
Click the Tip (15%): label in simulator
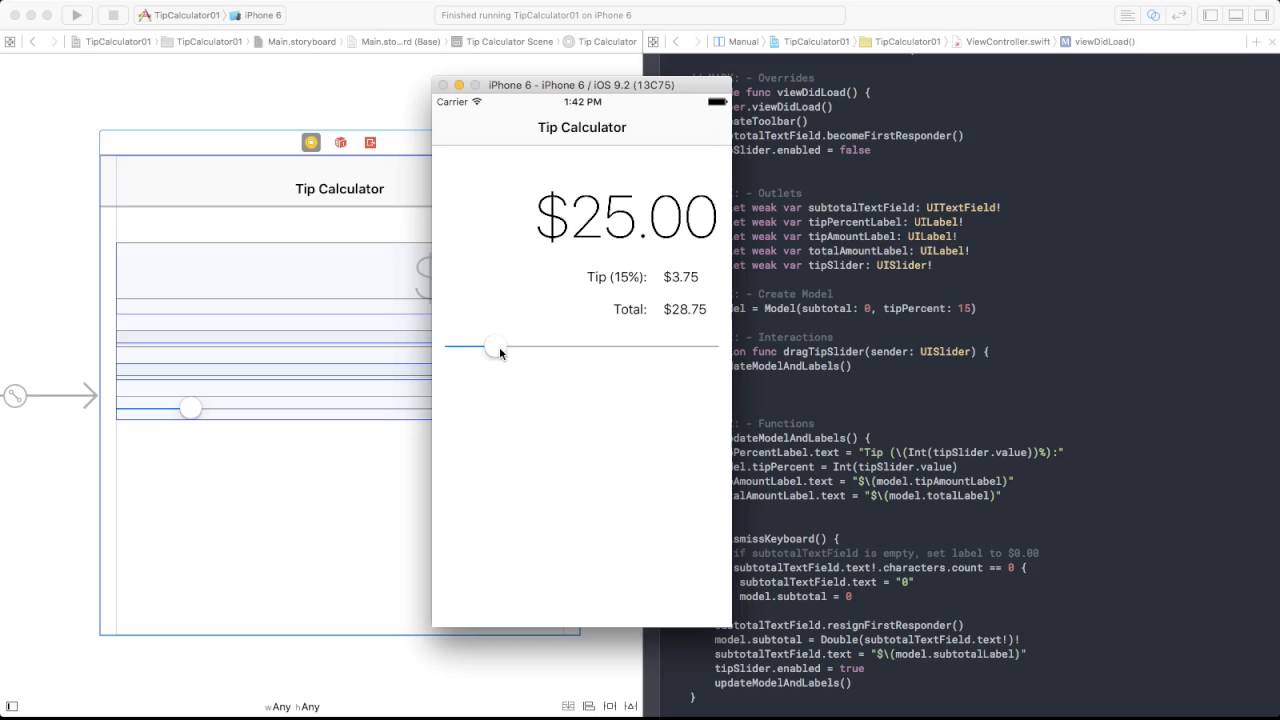(617, 277)
